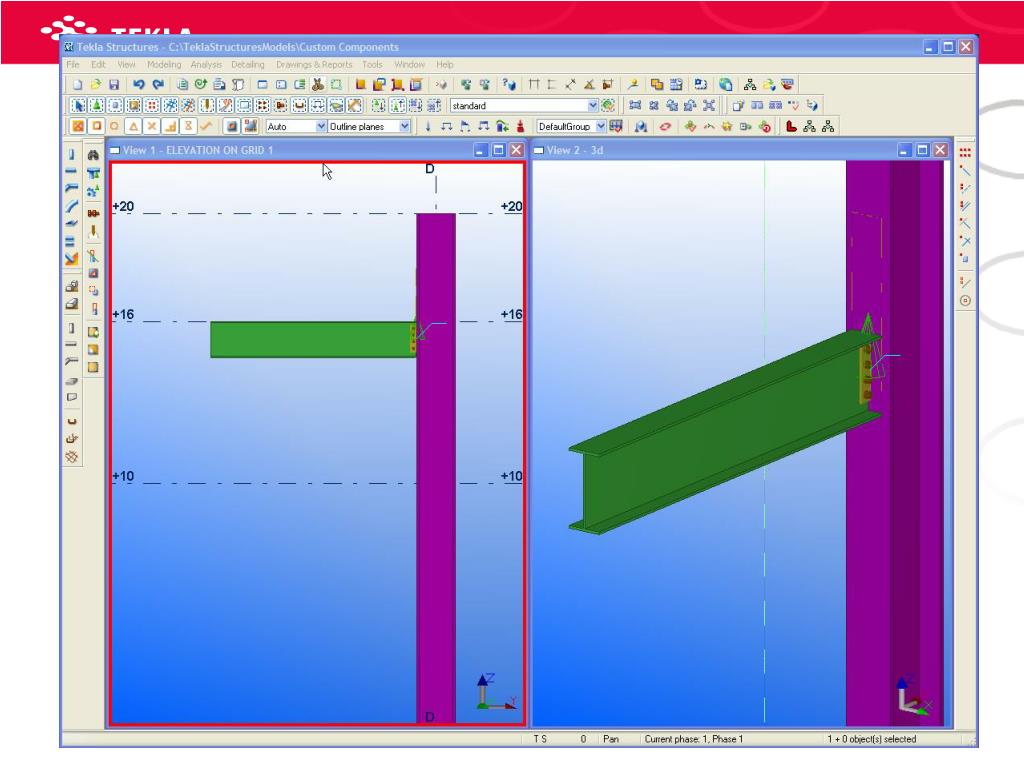Click 'Current phase: 1, Phase 1' in status bar
Image resolution: width=1024 pixels, height=768 pixels.
(x=694, y=739)
